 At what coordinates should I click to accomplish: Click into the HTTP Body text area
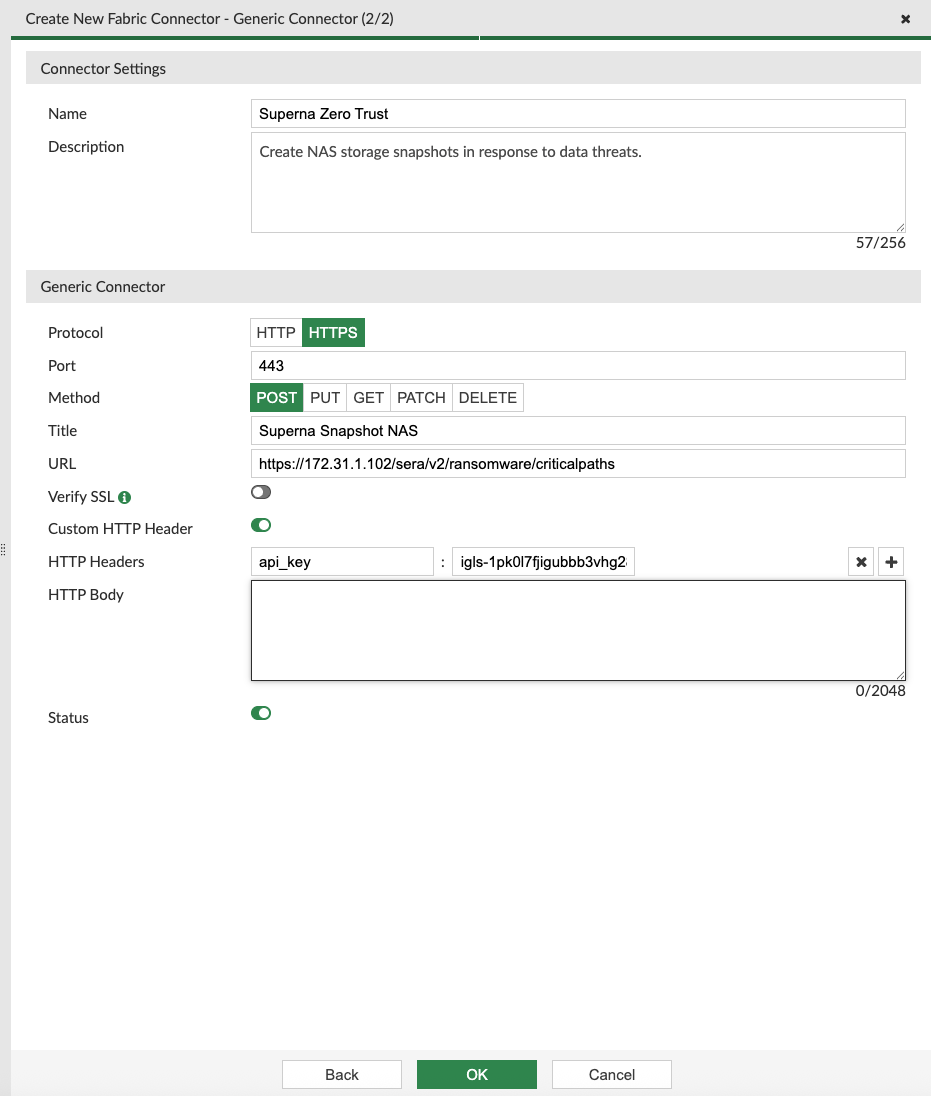578,630
